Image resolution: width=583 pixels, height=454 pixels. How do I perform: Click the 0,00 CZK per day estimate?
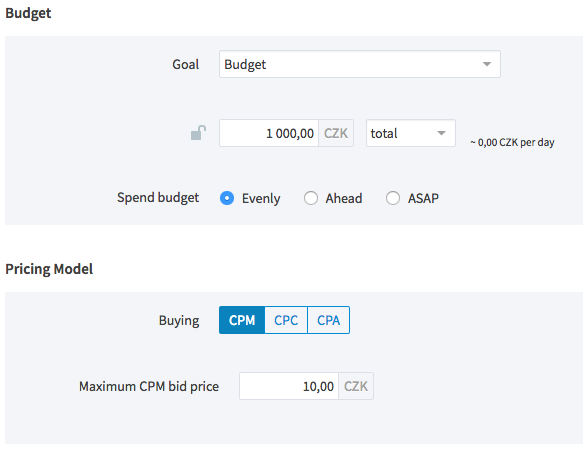tap(512, 142)
